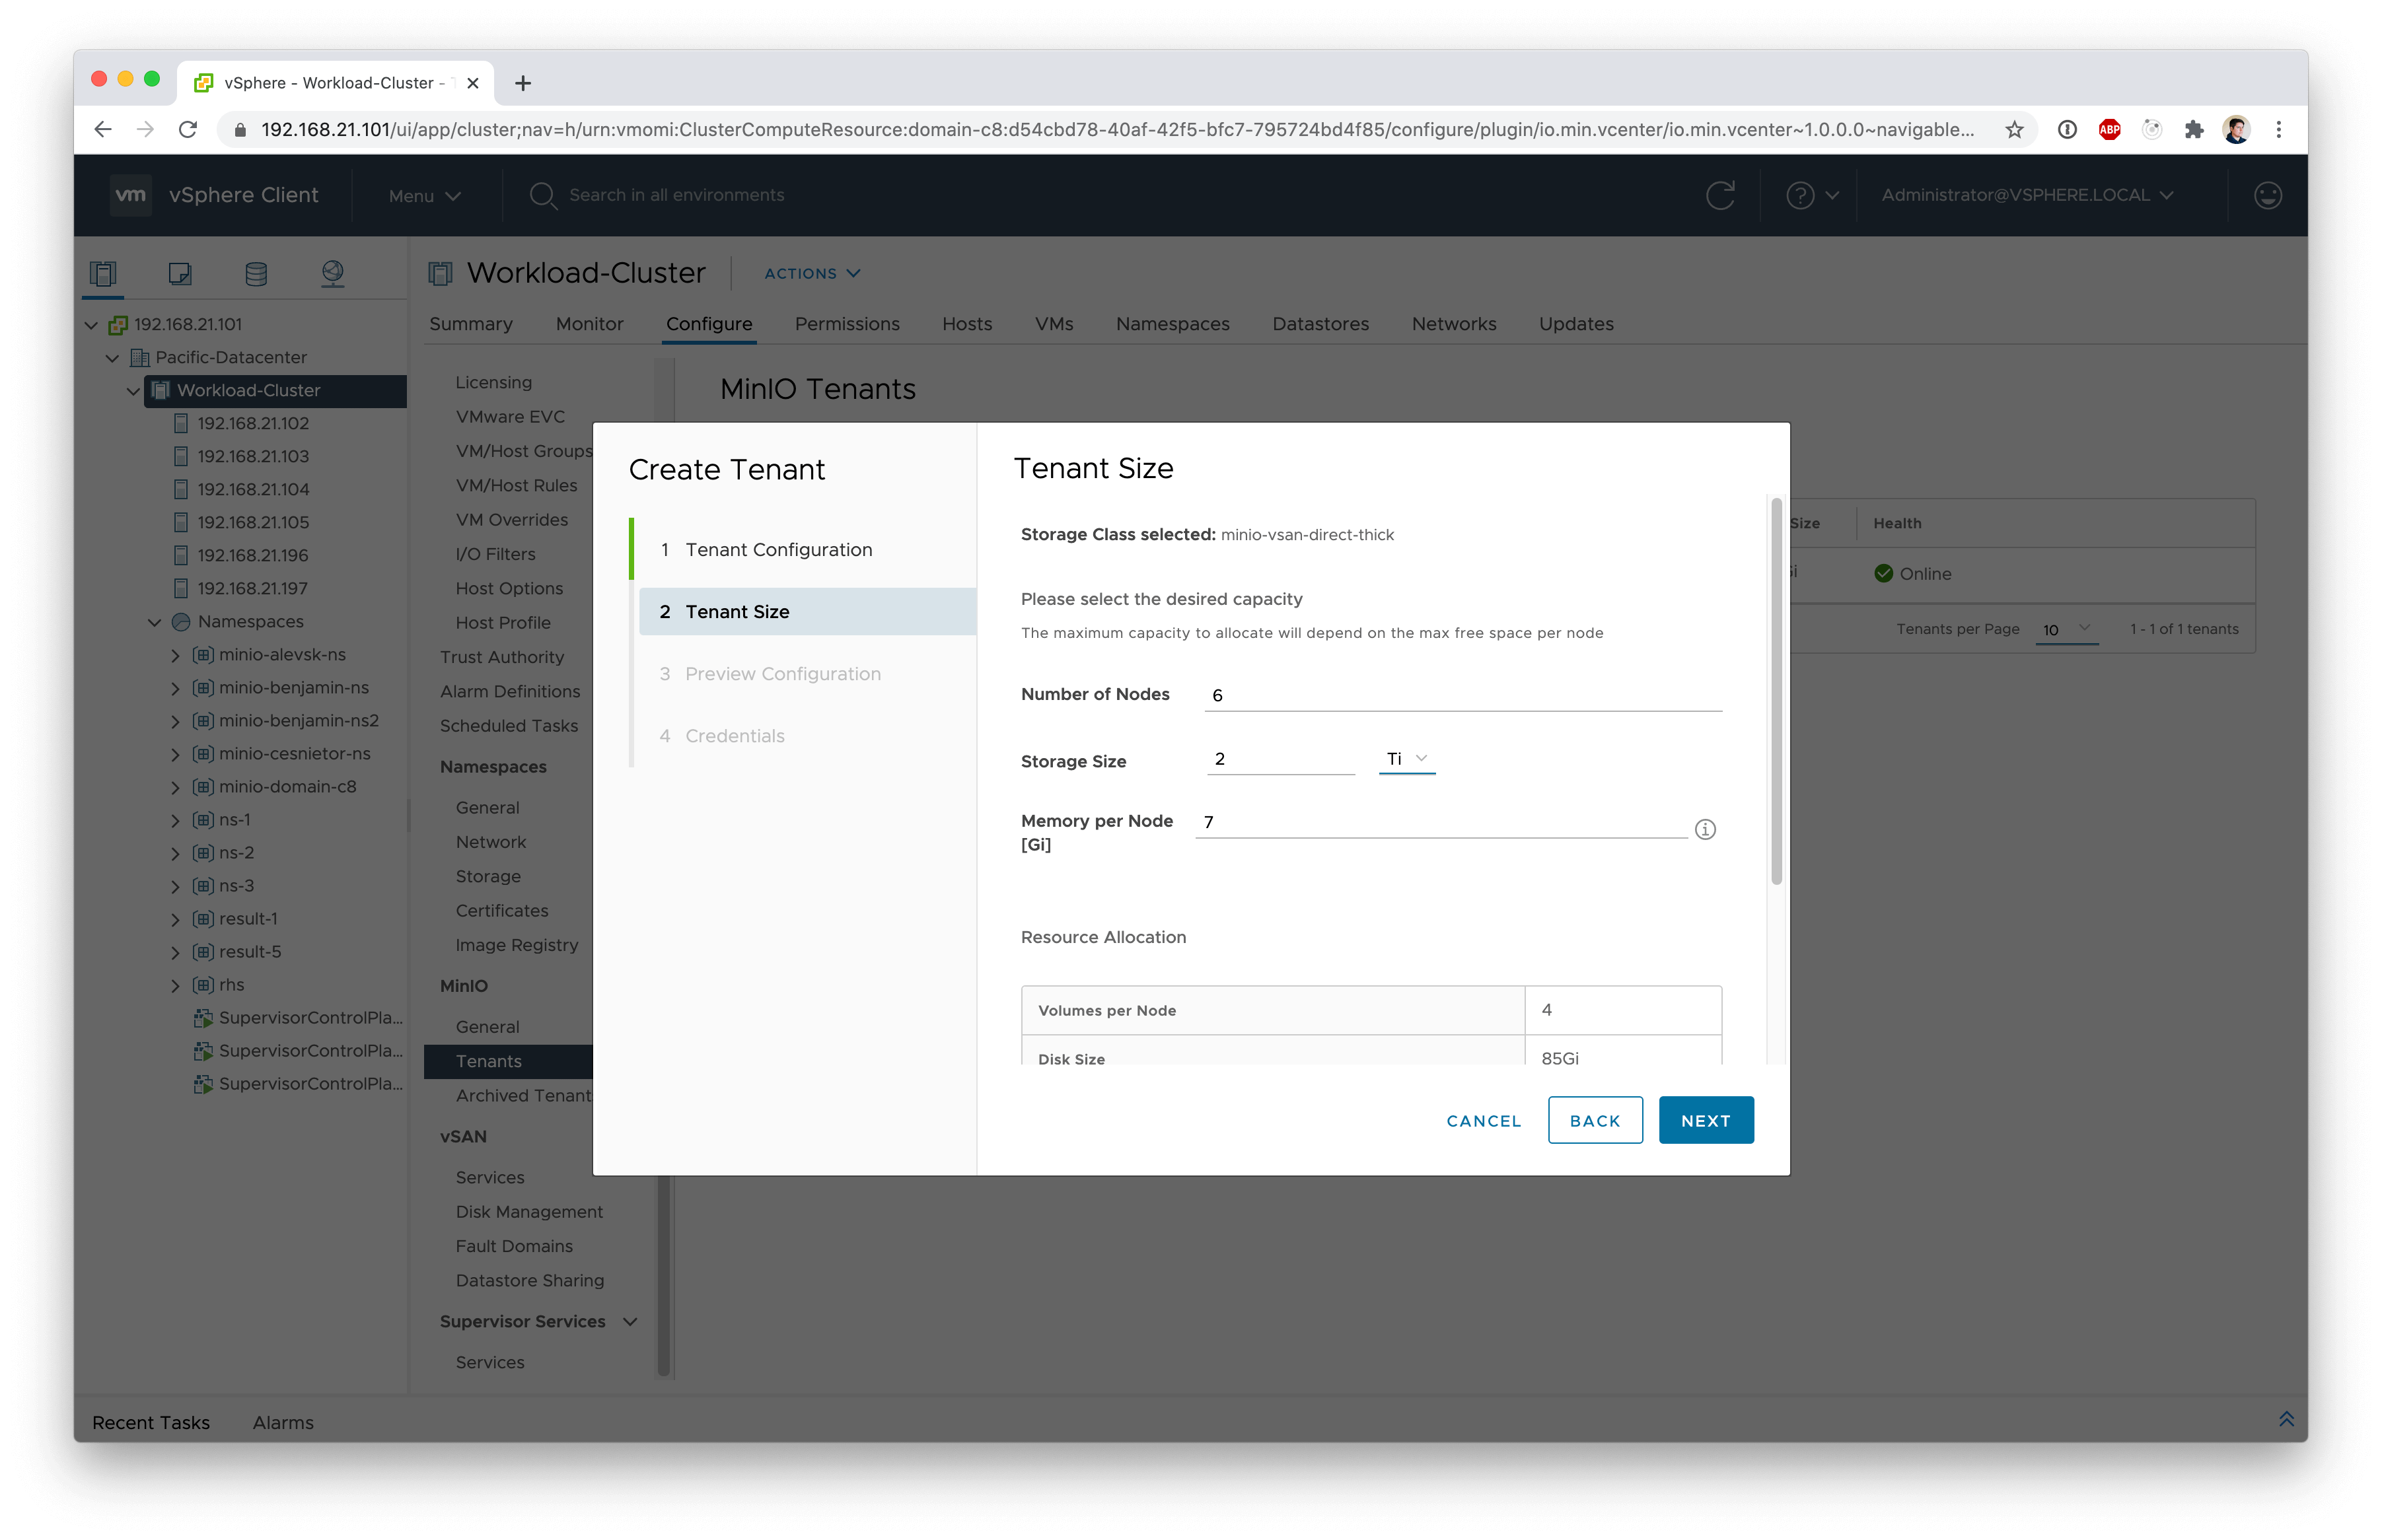2382x1540 pixels.
Task: Open the Storage Size unit dropdown
Action: click(1406, 759)
